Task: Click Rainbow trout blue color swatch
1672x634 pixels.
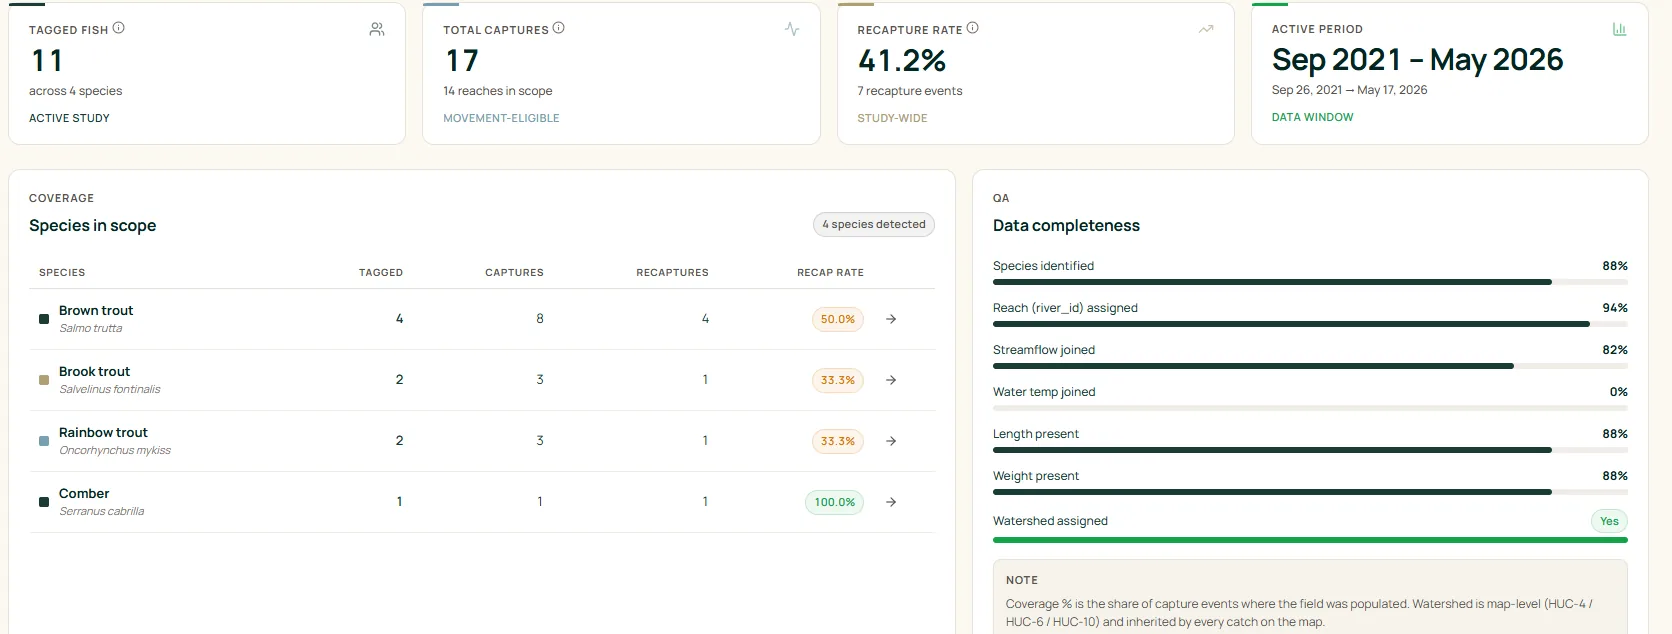Action: [x=44, y=441]
